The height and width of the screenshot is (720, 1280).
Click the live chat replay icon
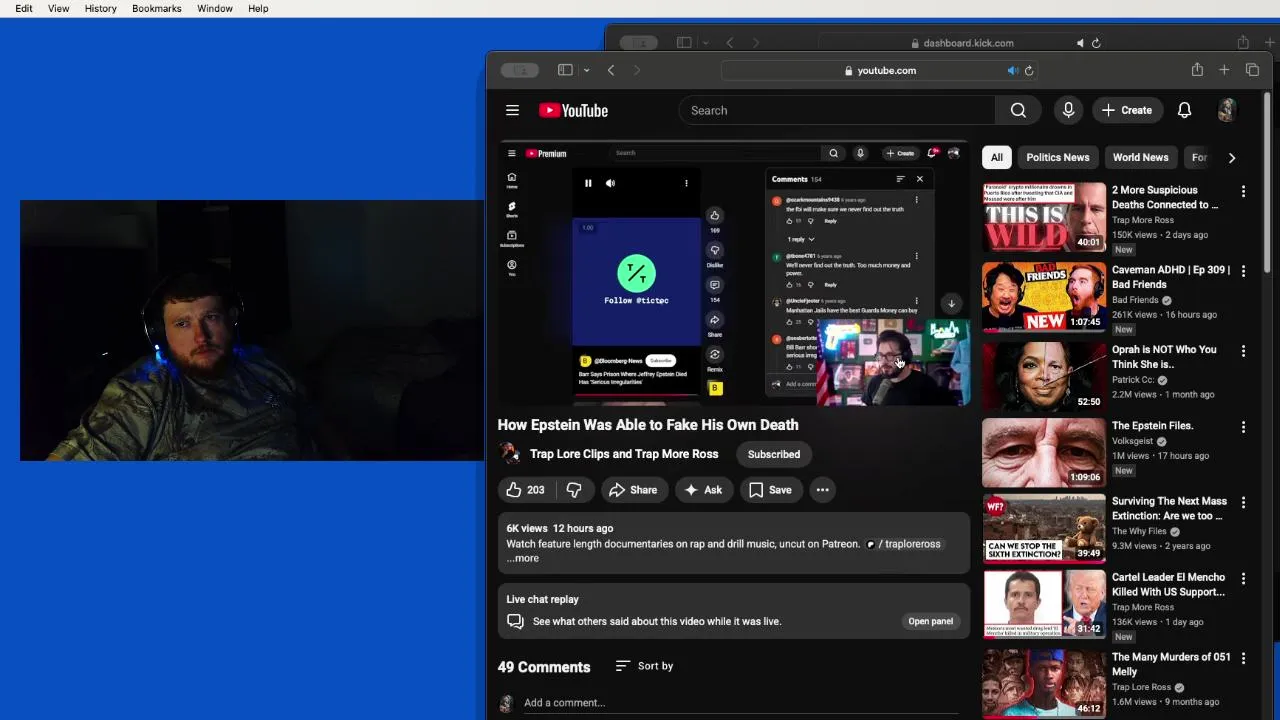tap(515, 621)
